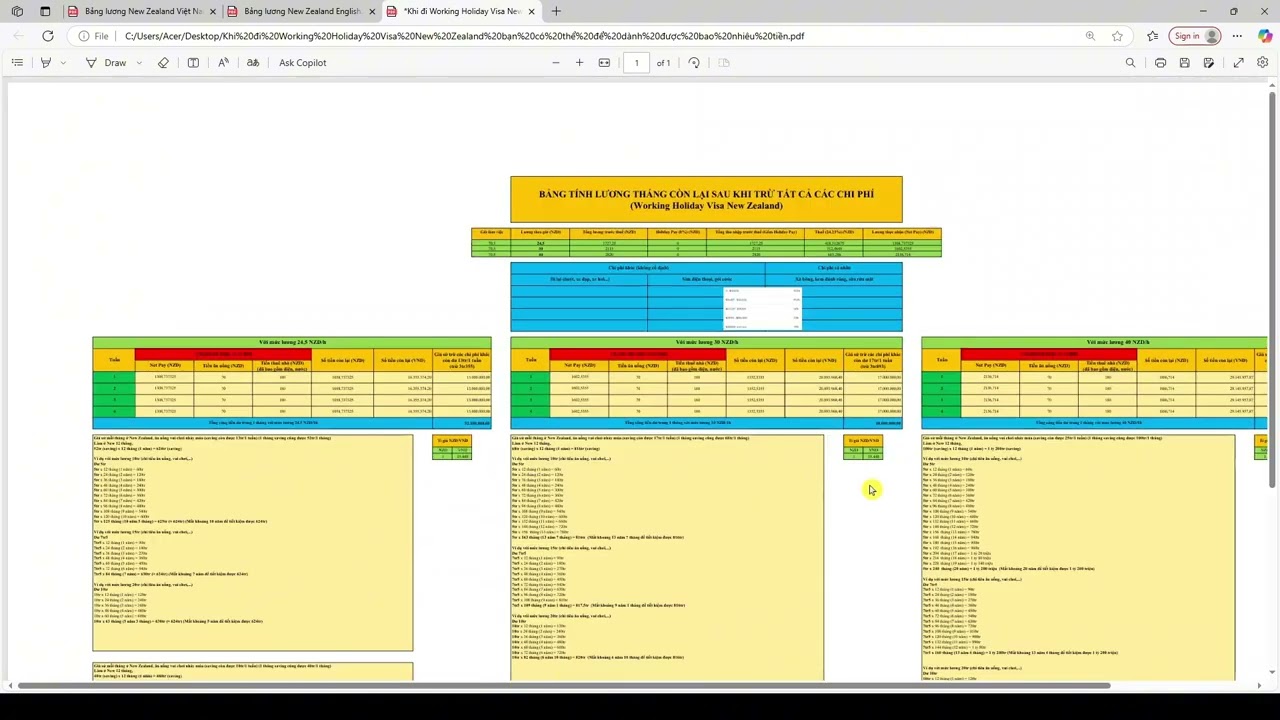Click the Sign in profile button
The width and height of the screenshot is (1280, 720).
1197,36
